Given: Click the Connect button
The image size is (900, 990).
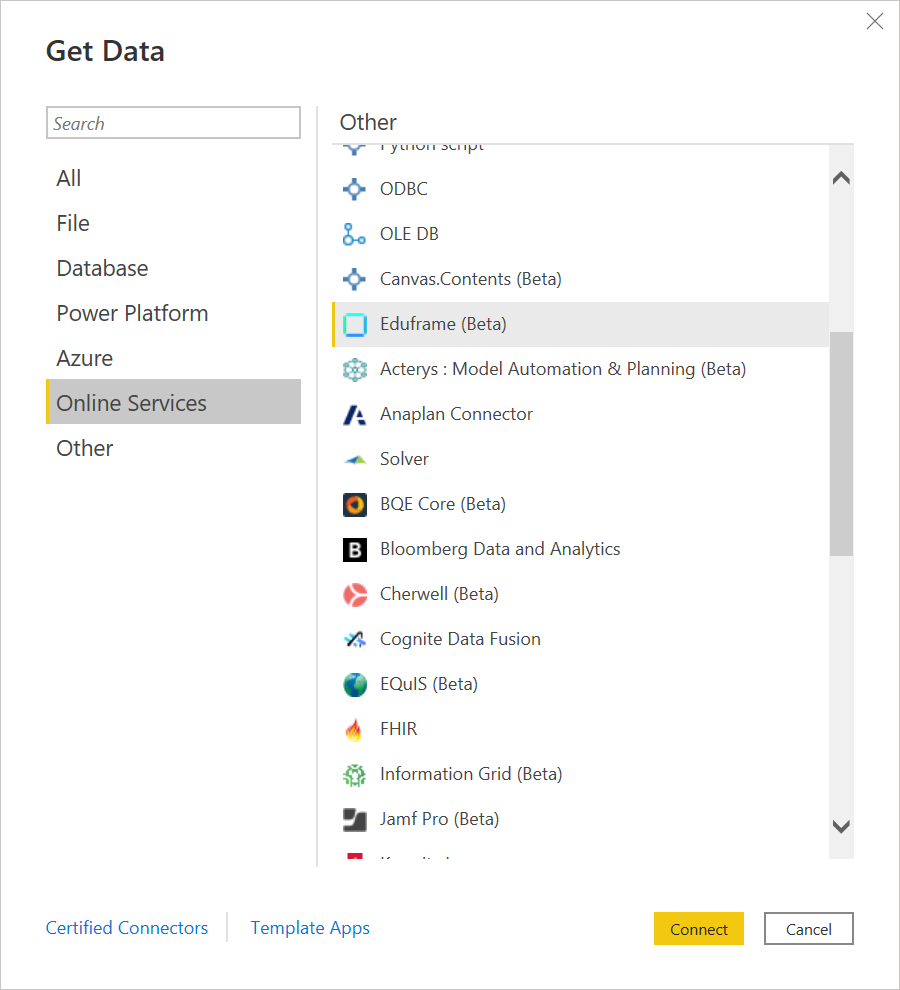Looking at the screenshot, I should 698,928.
